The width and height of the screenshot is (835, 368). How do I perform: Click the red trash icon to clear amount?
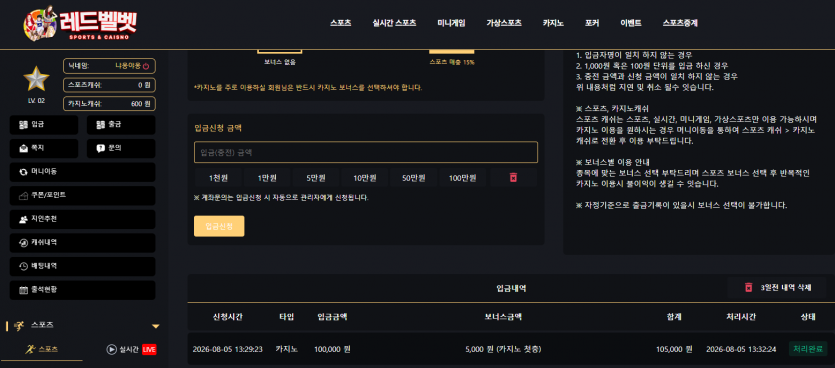pyautogui.click(x=513, y=178)
